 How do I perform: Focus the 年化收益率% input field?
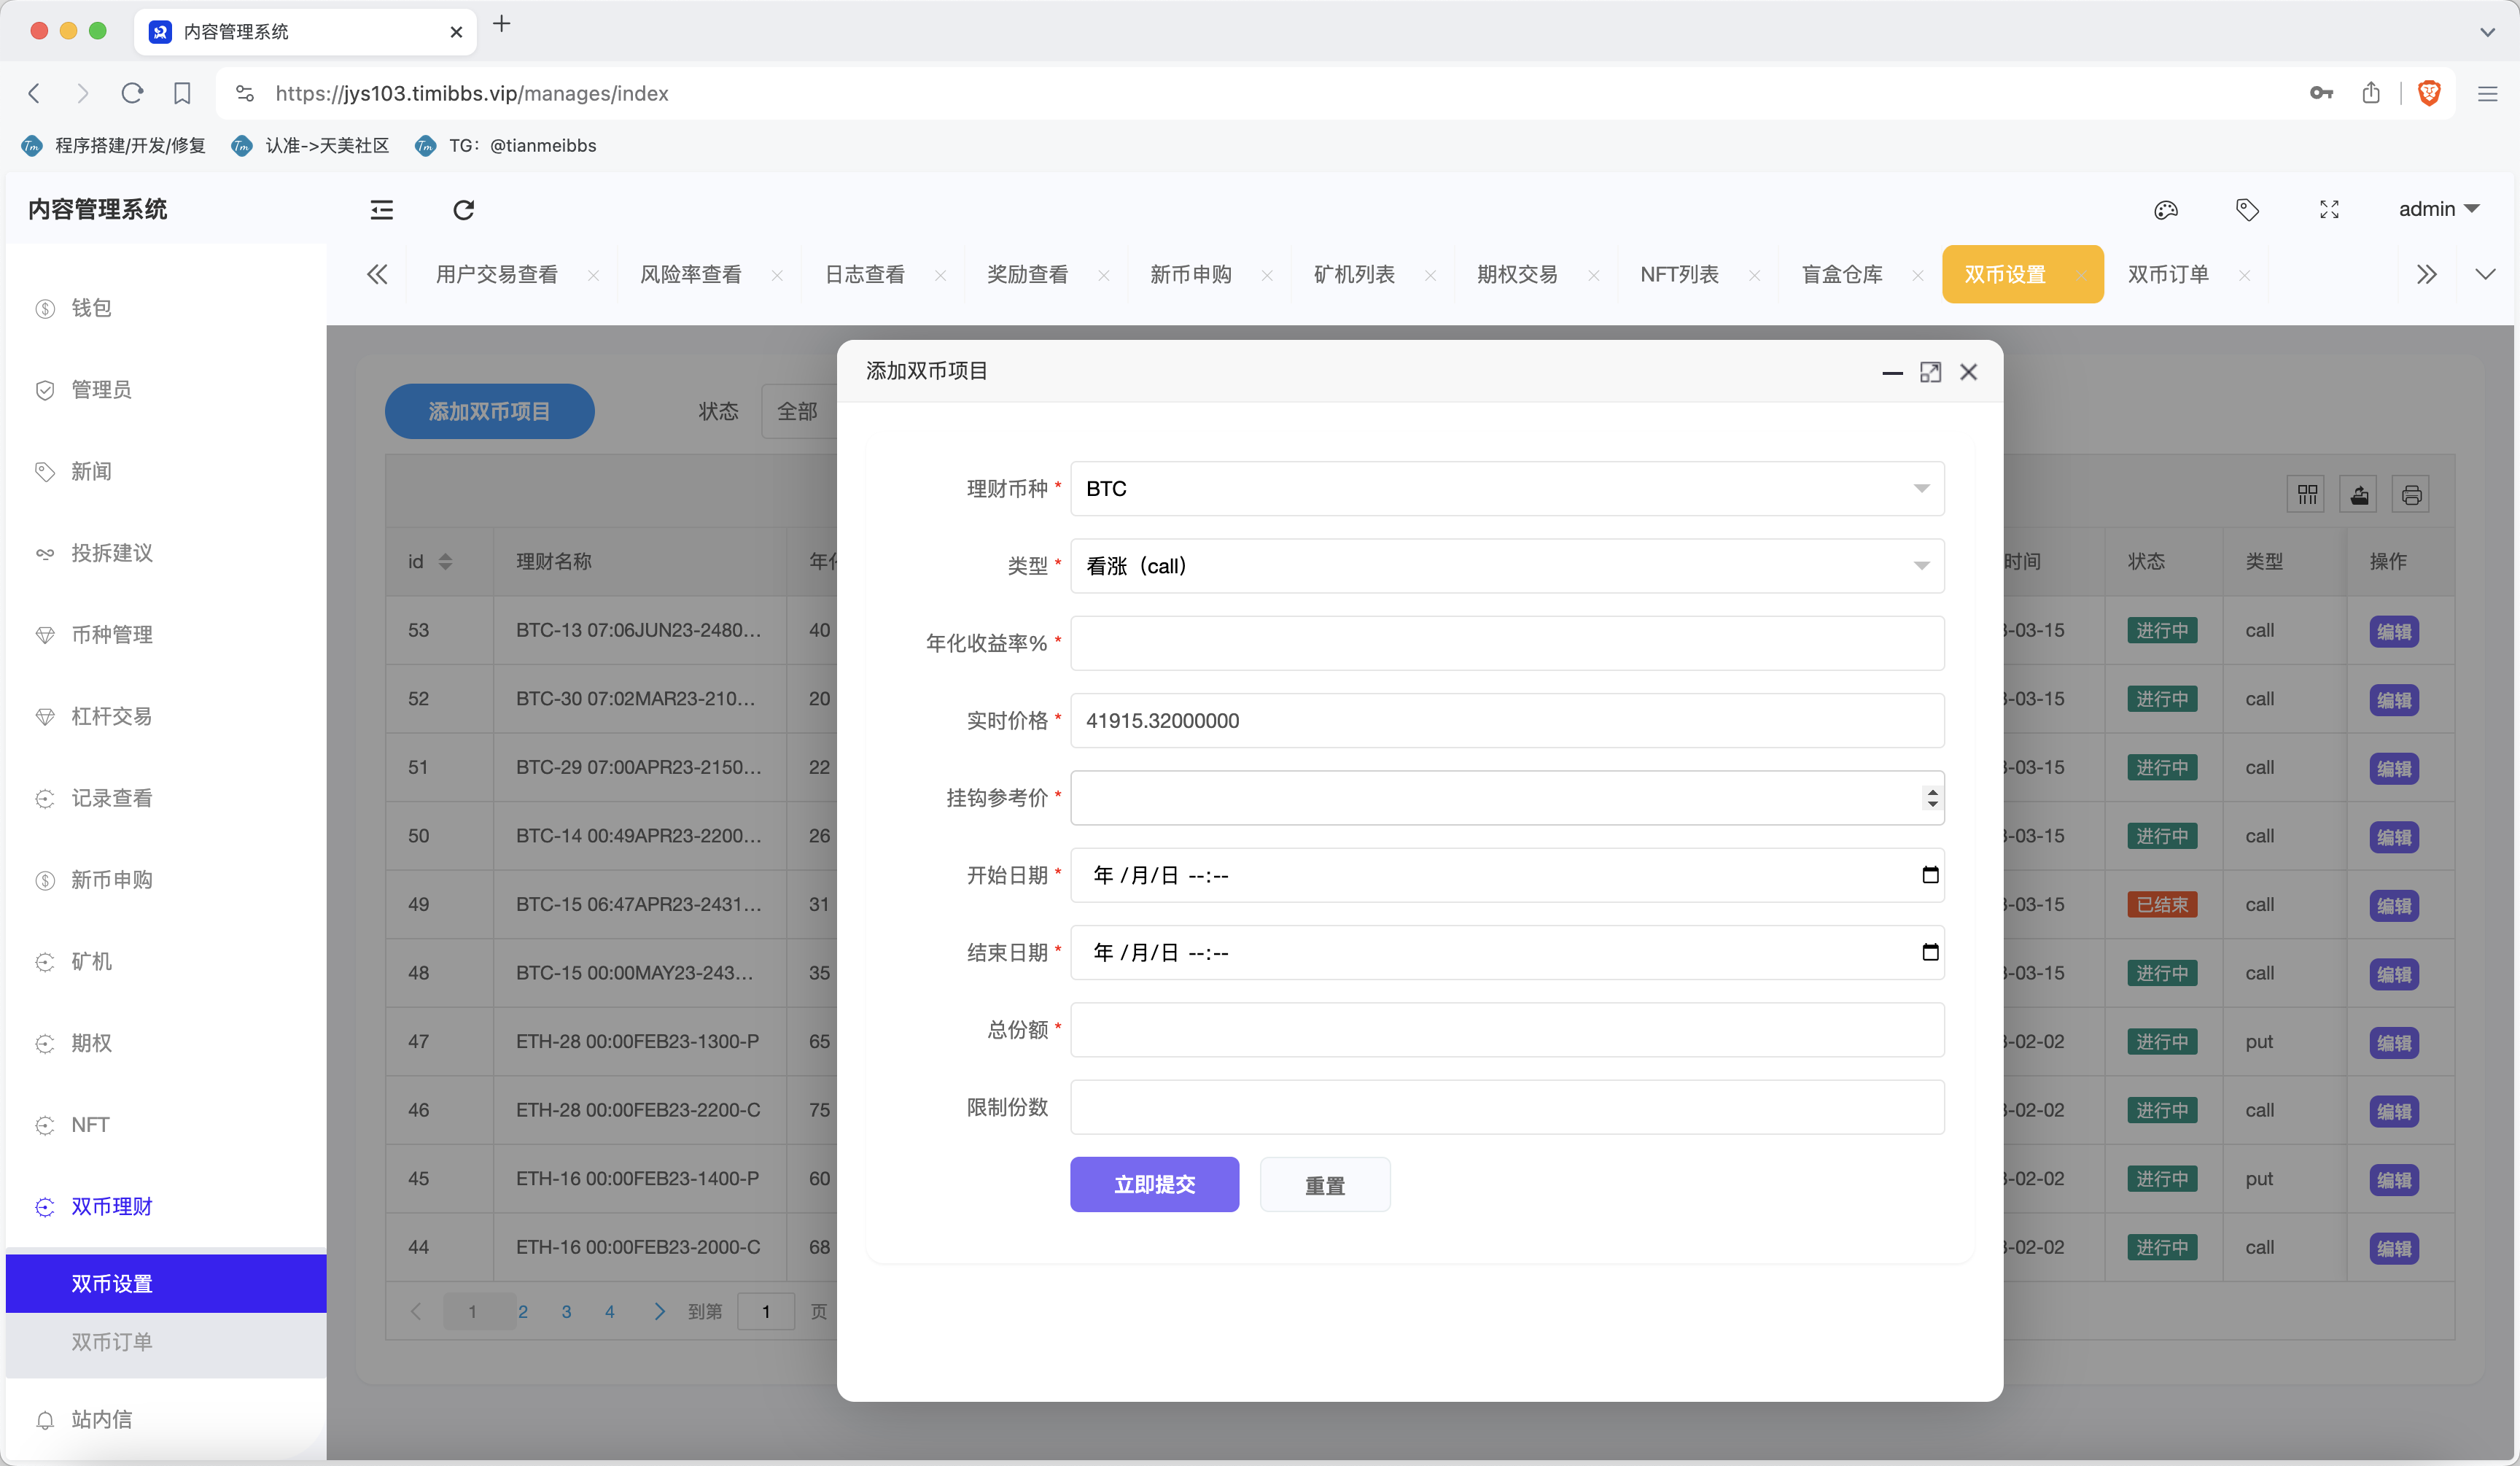[1507, 643]
